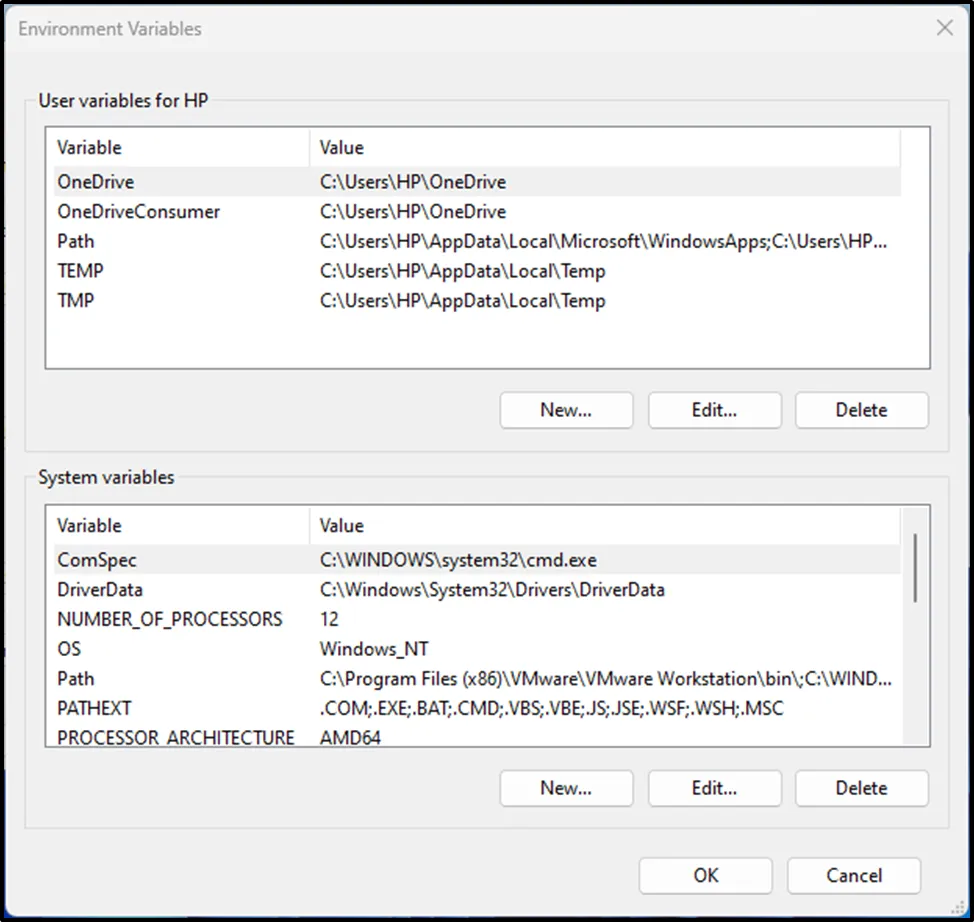Select the OneDrive user variable

pos(96,182)
